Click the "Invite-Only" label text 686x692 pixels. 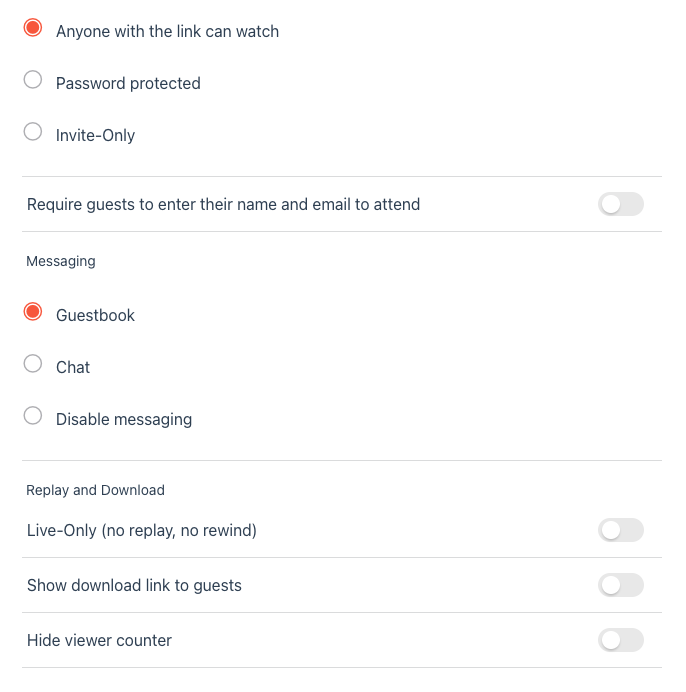[95, 135]
